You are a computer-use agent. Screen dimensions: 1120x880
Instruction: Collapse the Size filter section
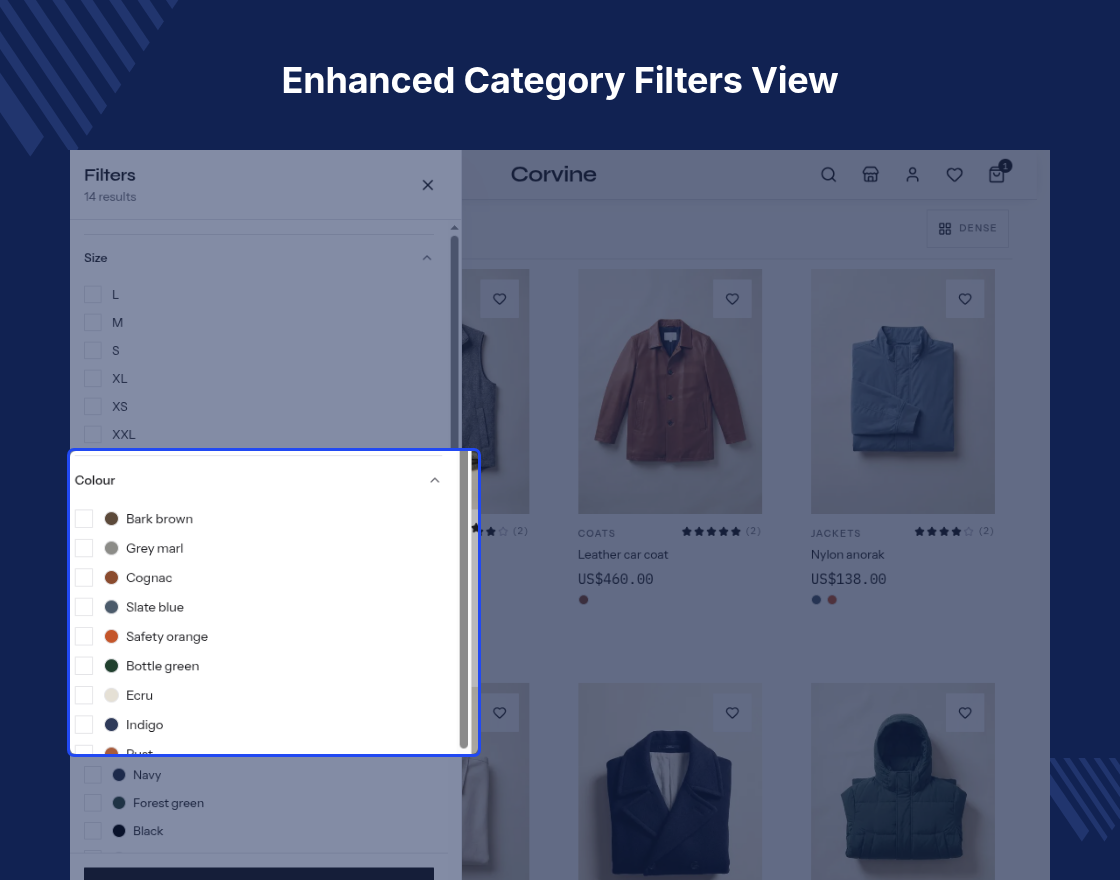[x=427, y=258]
